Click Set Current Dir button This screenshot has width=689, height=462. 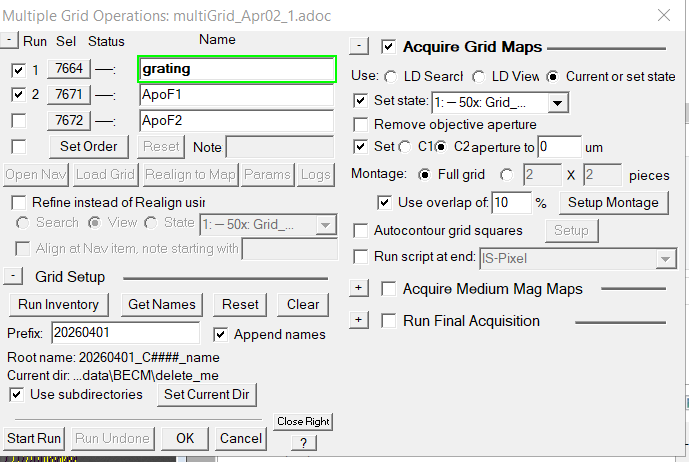[x=207, y=395]
